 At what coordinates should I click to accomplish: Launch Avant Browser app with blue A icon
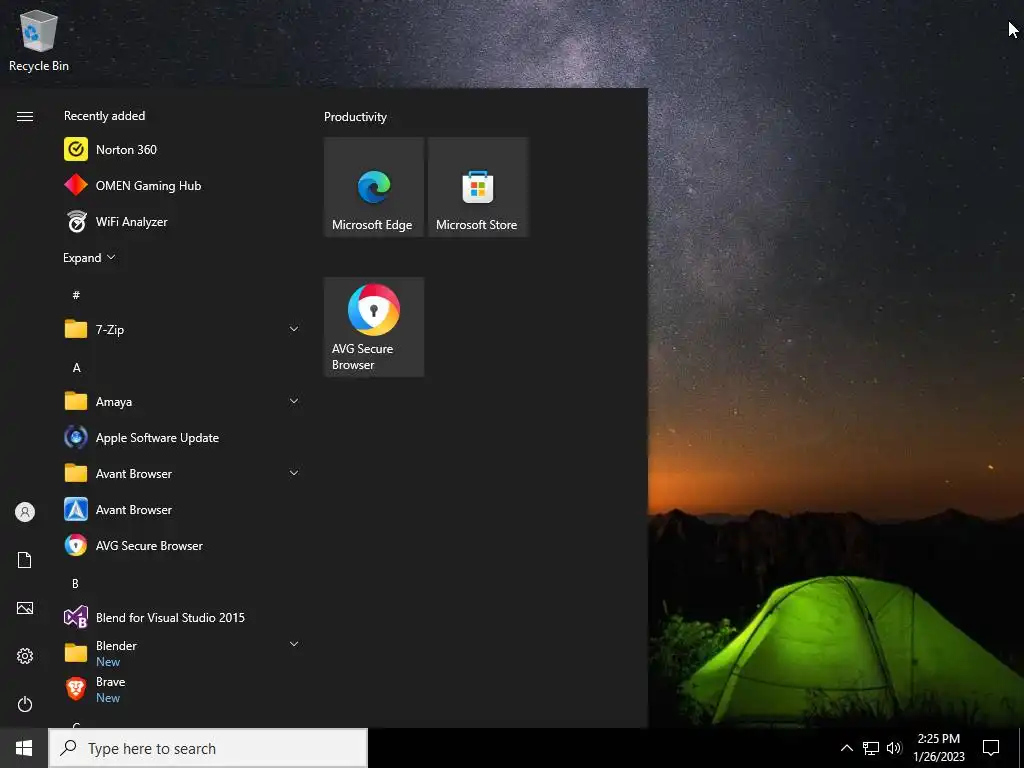click(x=182, y=509)
